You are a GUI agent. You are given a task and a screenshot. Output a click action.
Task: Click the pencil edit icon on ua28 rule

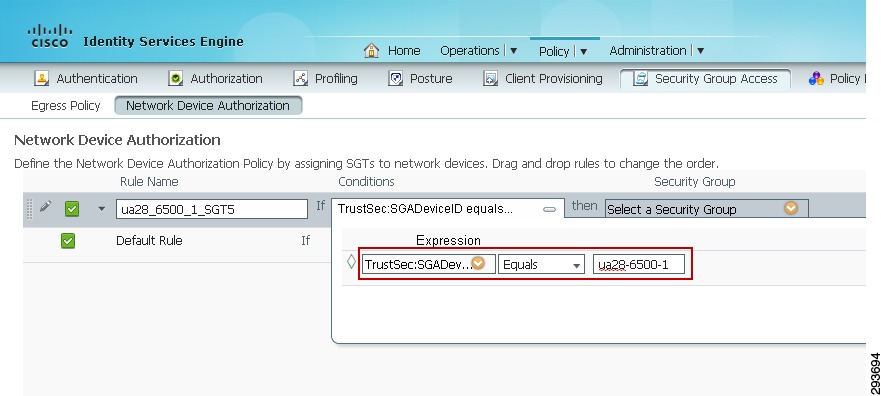click(46, 207)
